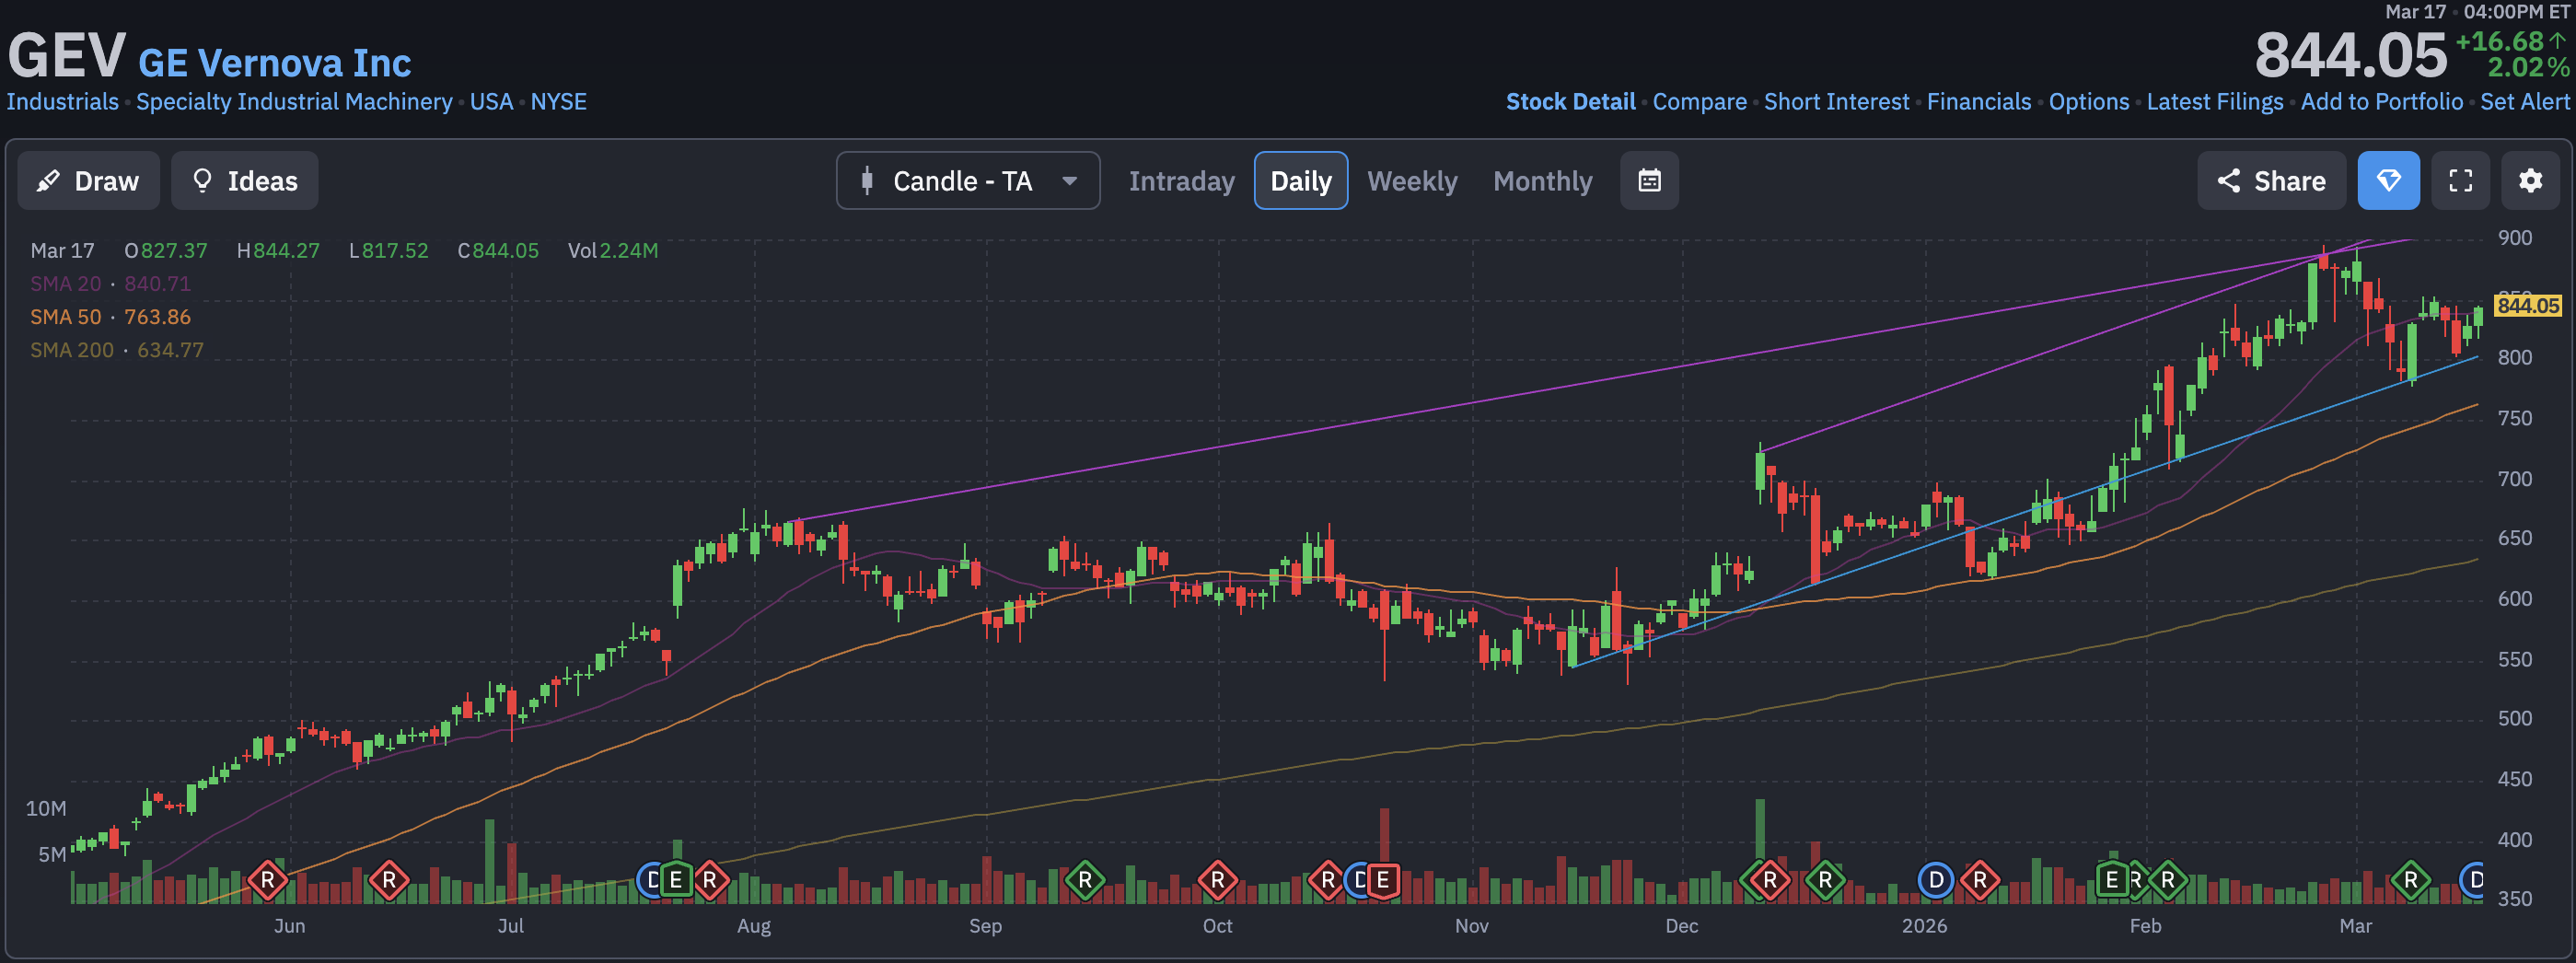Click the red R marker above the Oct label
This screenshot has height=963, width=2576.
(1217, 880)
